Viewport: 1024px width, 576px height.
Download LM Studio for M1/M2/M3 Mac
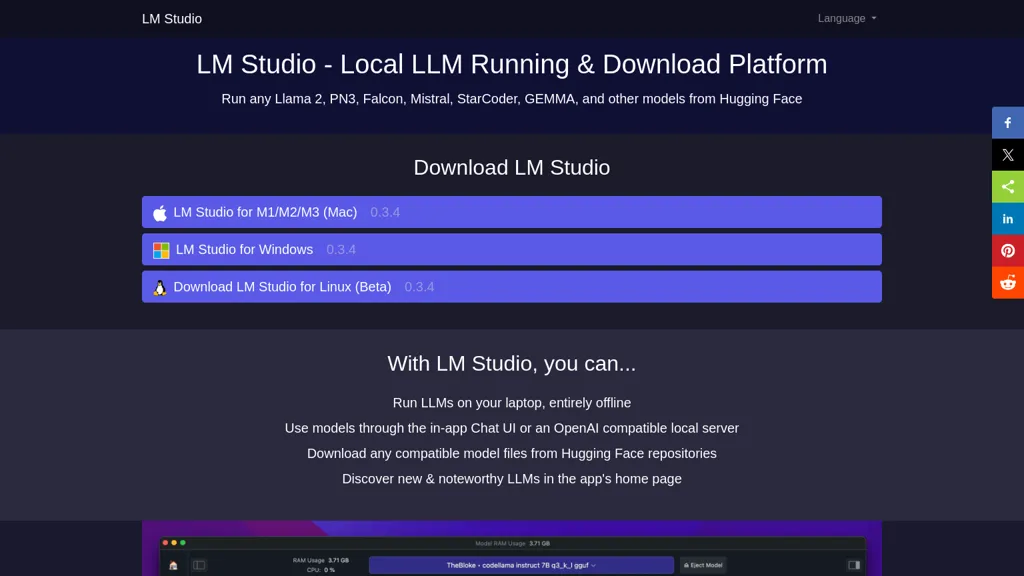tap(512, 212)
